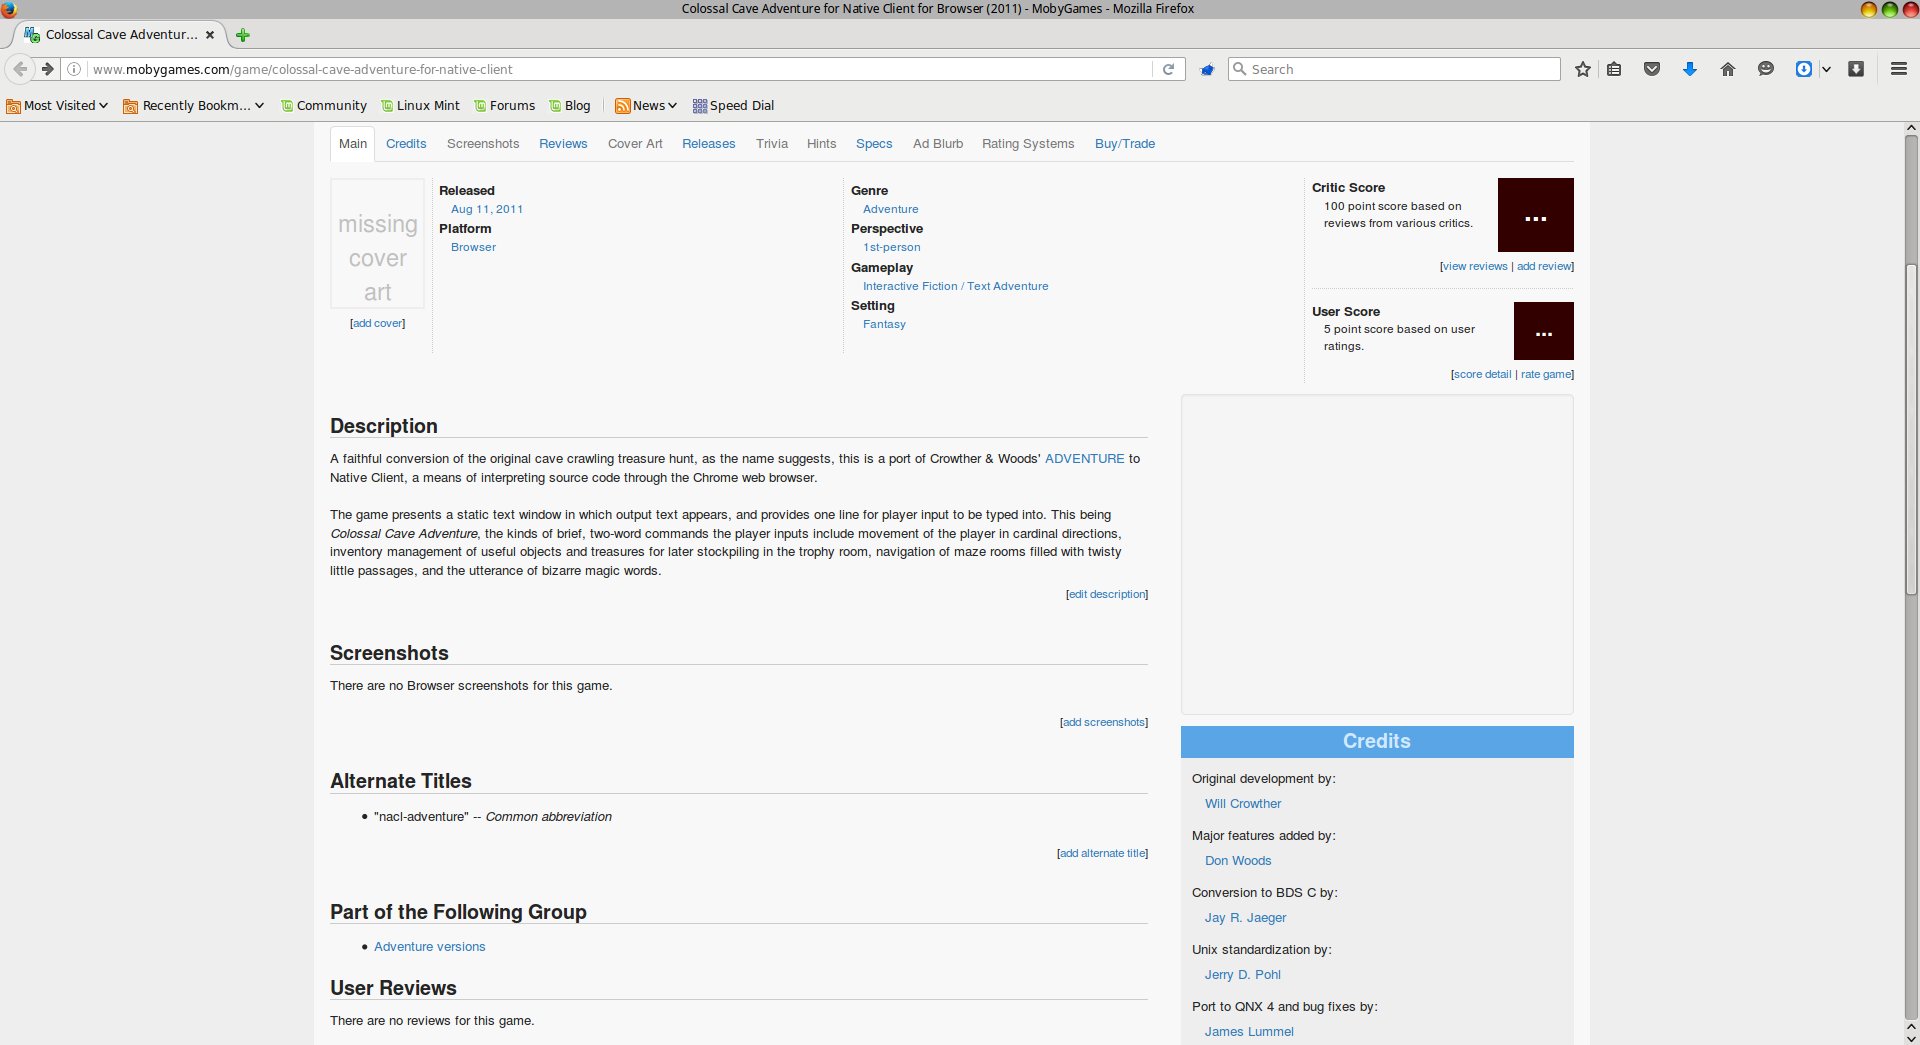Expand the Recently Bookmarked folder dropdown
The width and height of the screenshot is (1920, 1045).
point(194,106)
